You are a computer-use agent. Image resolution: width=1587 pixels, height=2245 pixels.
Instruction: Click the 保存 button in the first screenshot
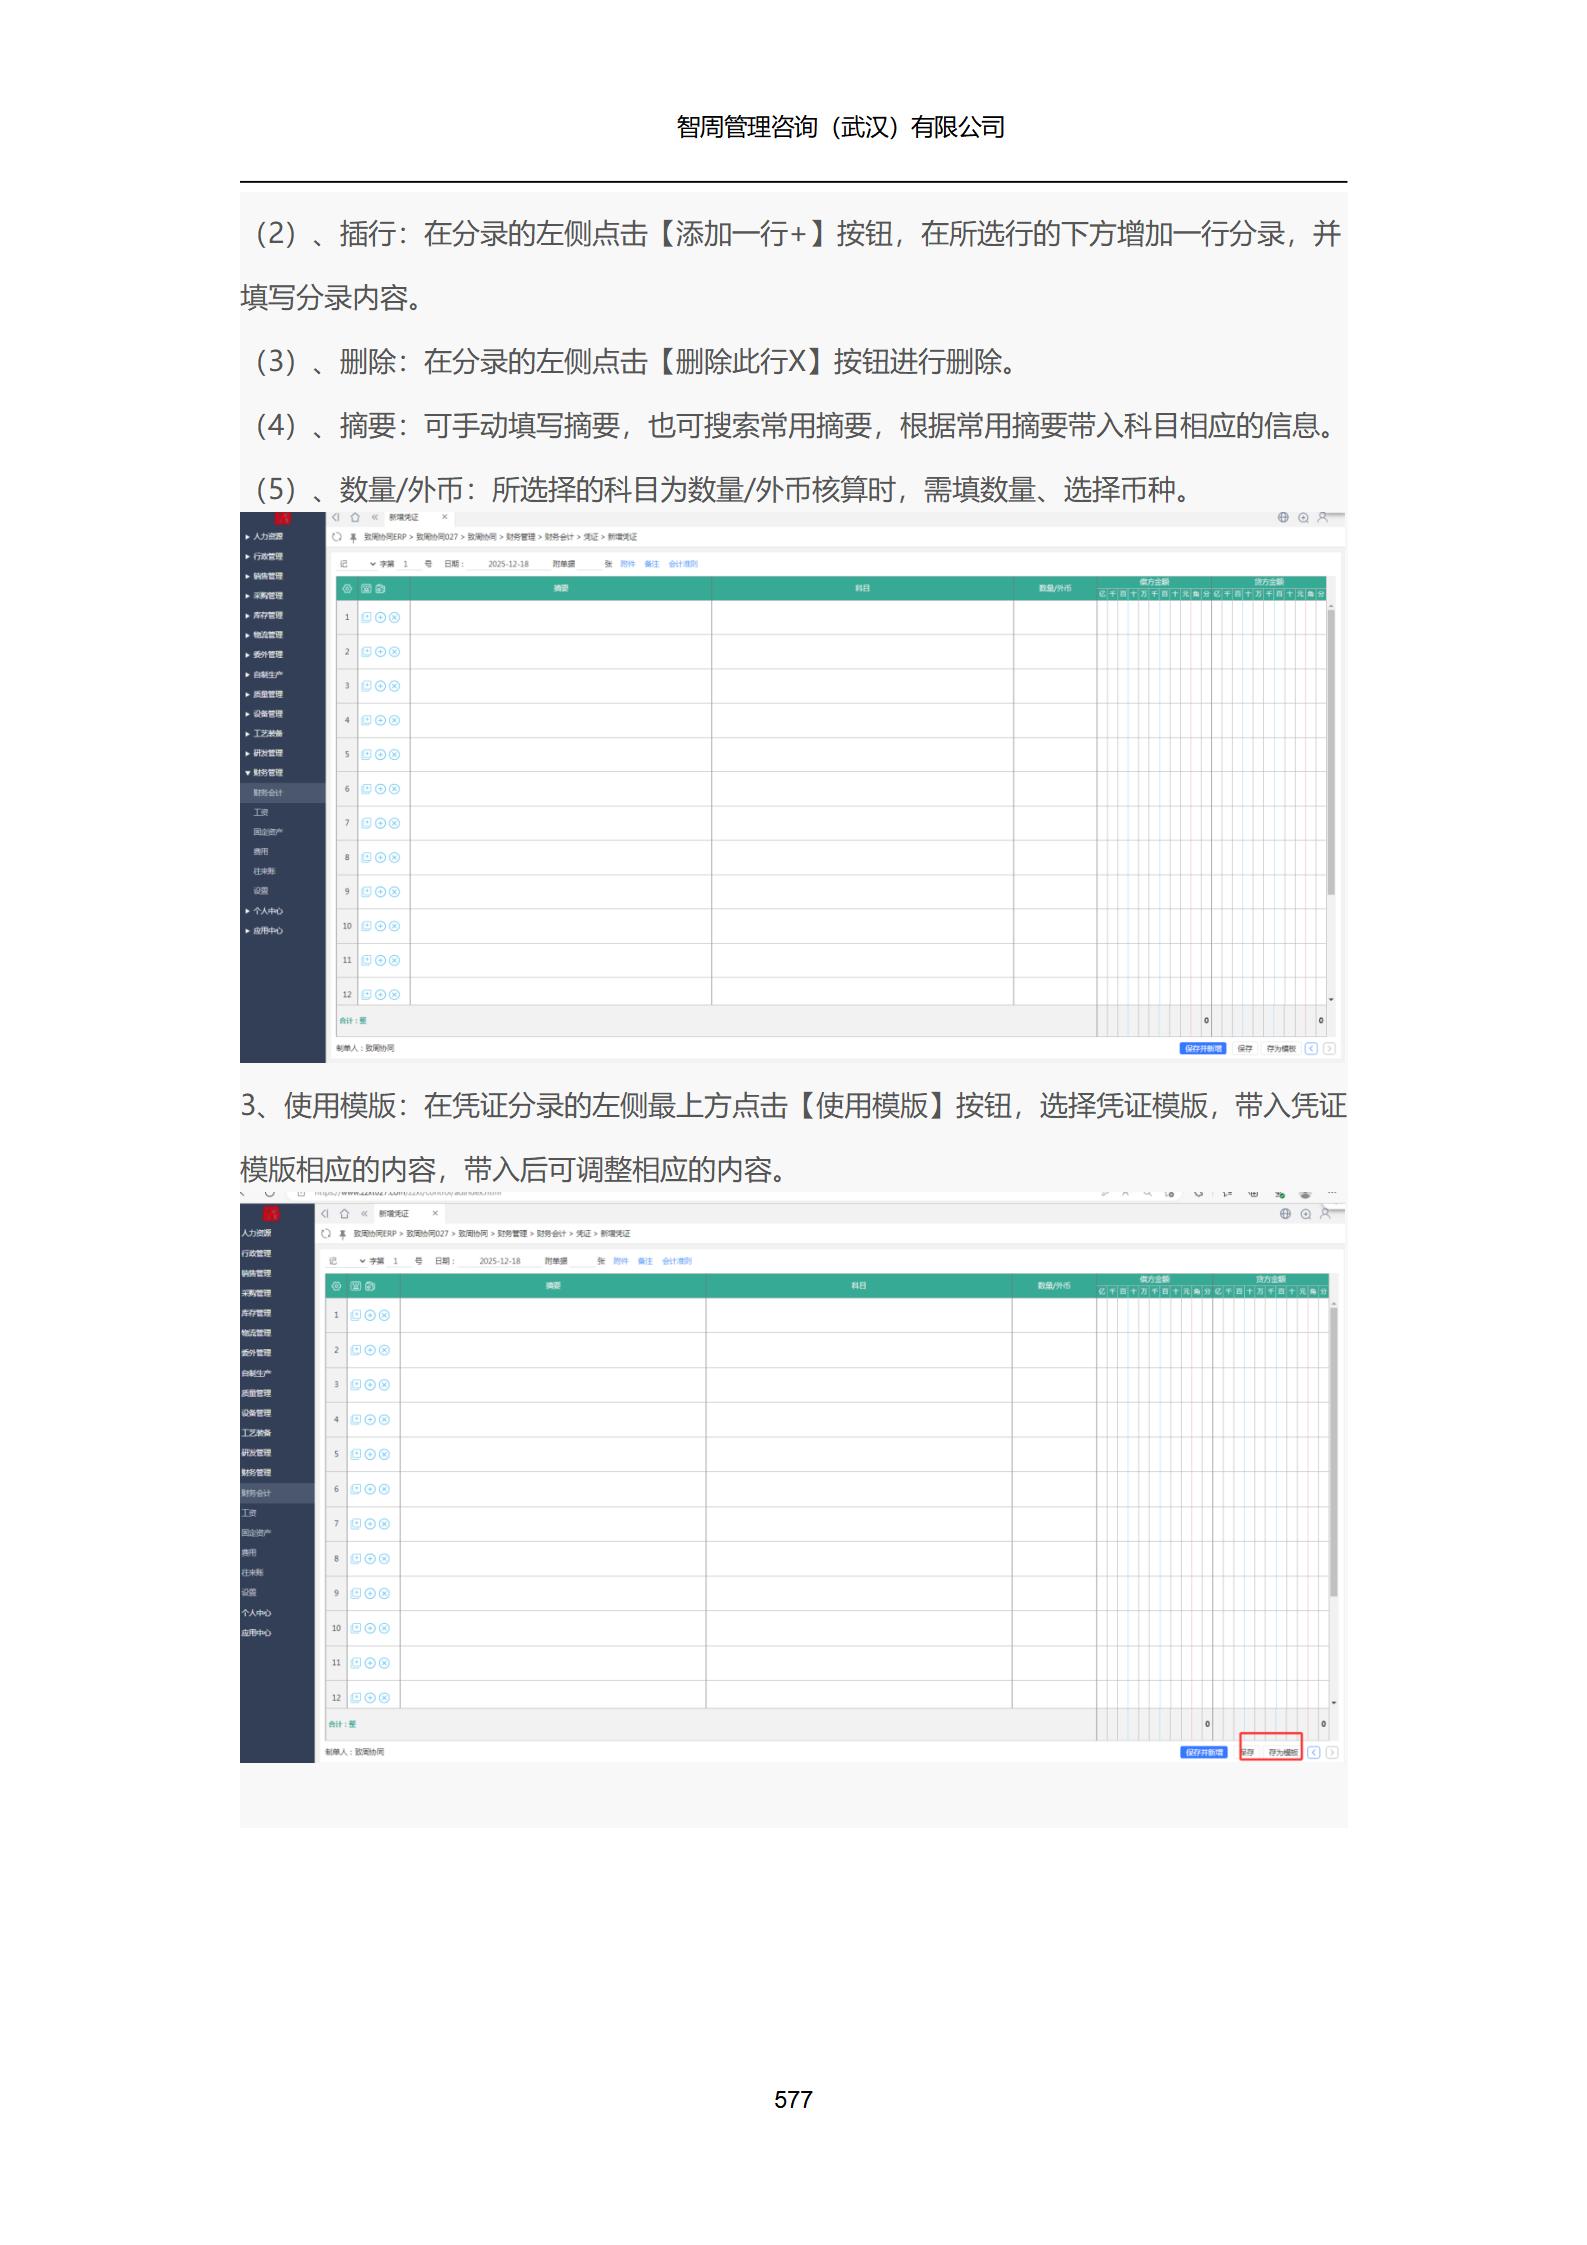click(1245, 1049)
